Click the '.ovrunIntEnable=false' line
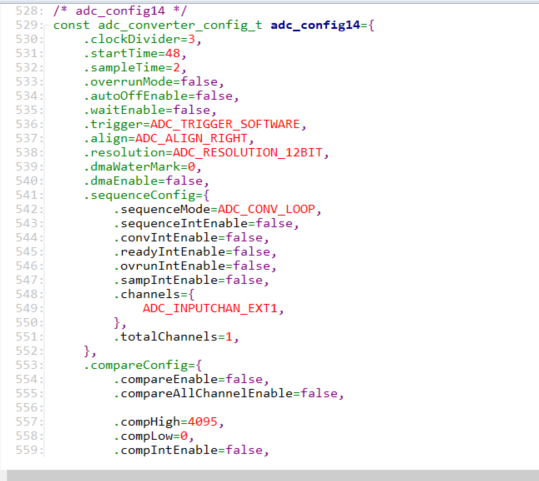539x481 pixels. 195,266
